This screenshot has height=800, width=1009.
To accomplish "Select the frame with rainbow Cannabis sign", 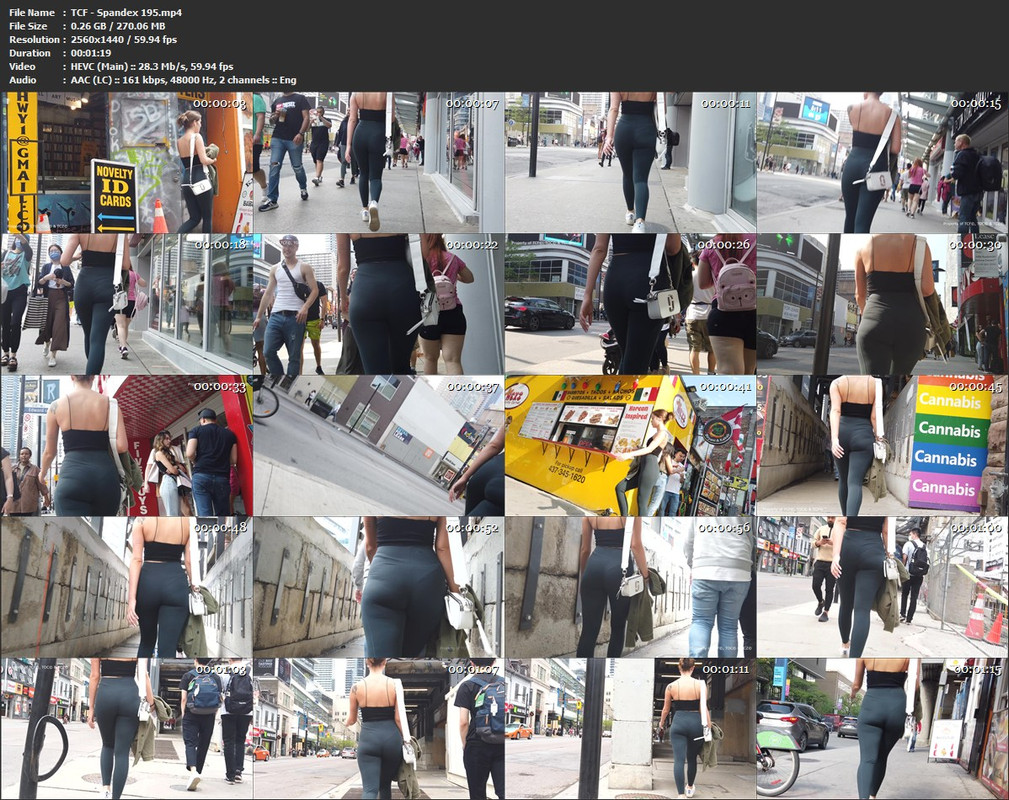I will [882, 445].
